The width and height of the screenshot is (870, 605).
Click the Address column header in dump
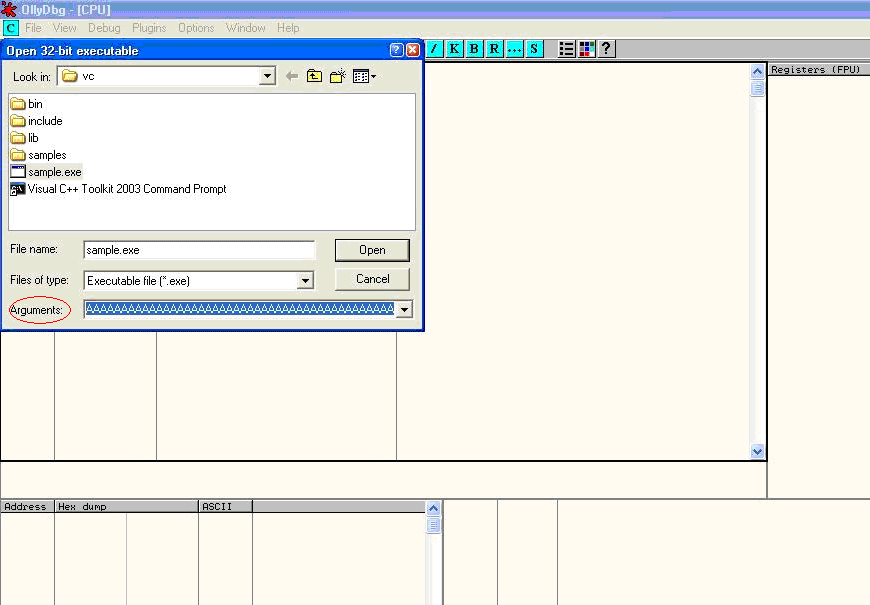(27, 506)
